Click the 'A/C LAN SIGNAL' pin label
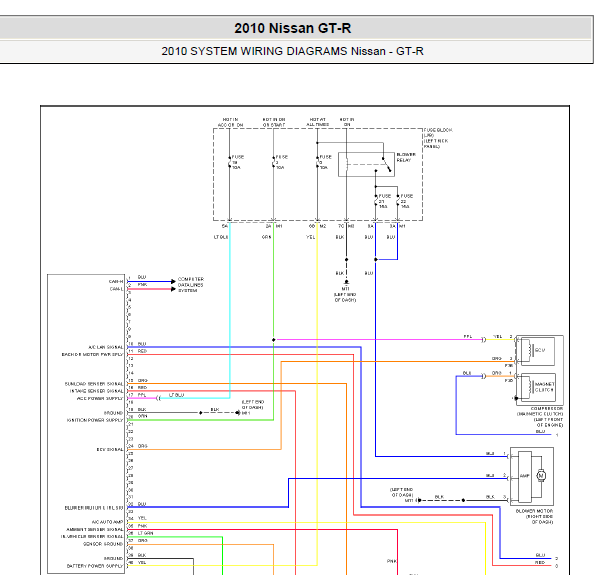 click(106, 347)
